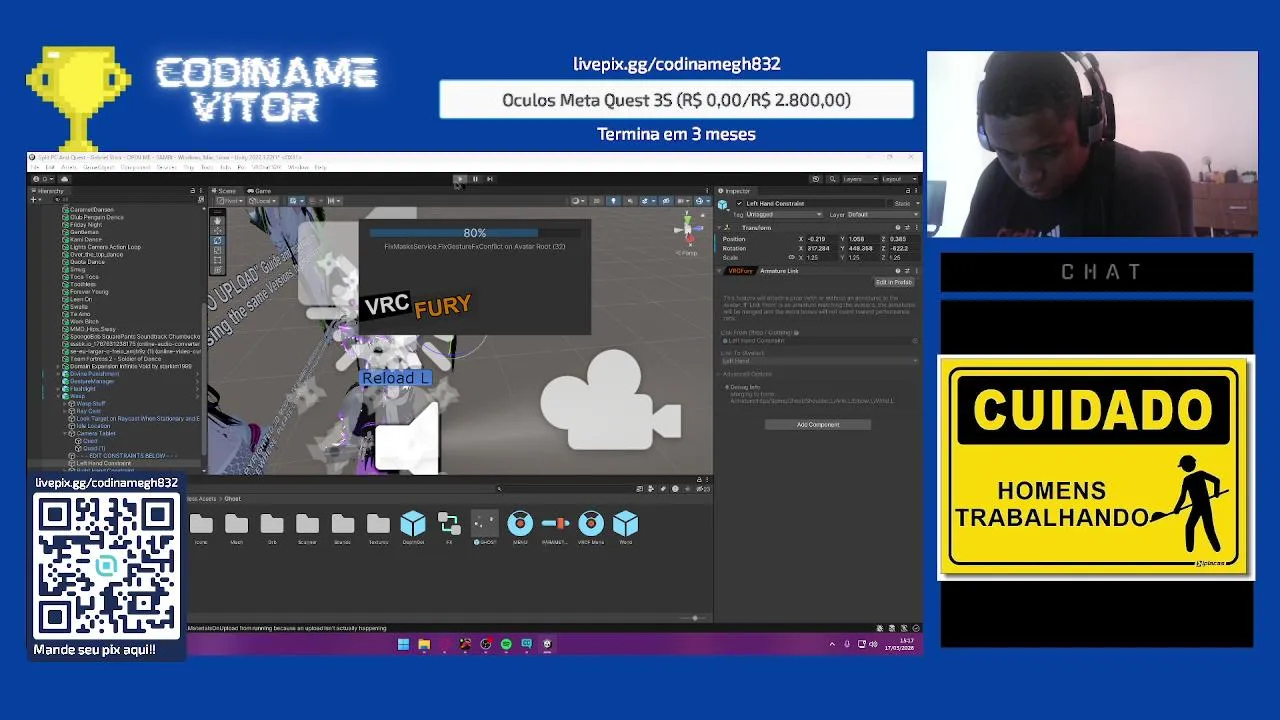The height and width of the screenshot is (720, 1280).
Task: Select the Inspector tab
Action: (736, 190)
